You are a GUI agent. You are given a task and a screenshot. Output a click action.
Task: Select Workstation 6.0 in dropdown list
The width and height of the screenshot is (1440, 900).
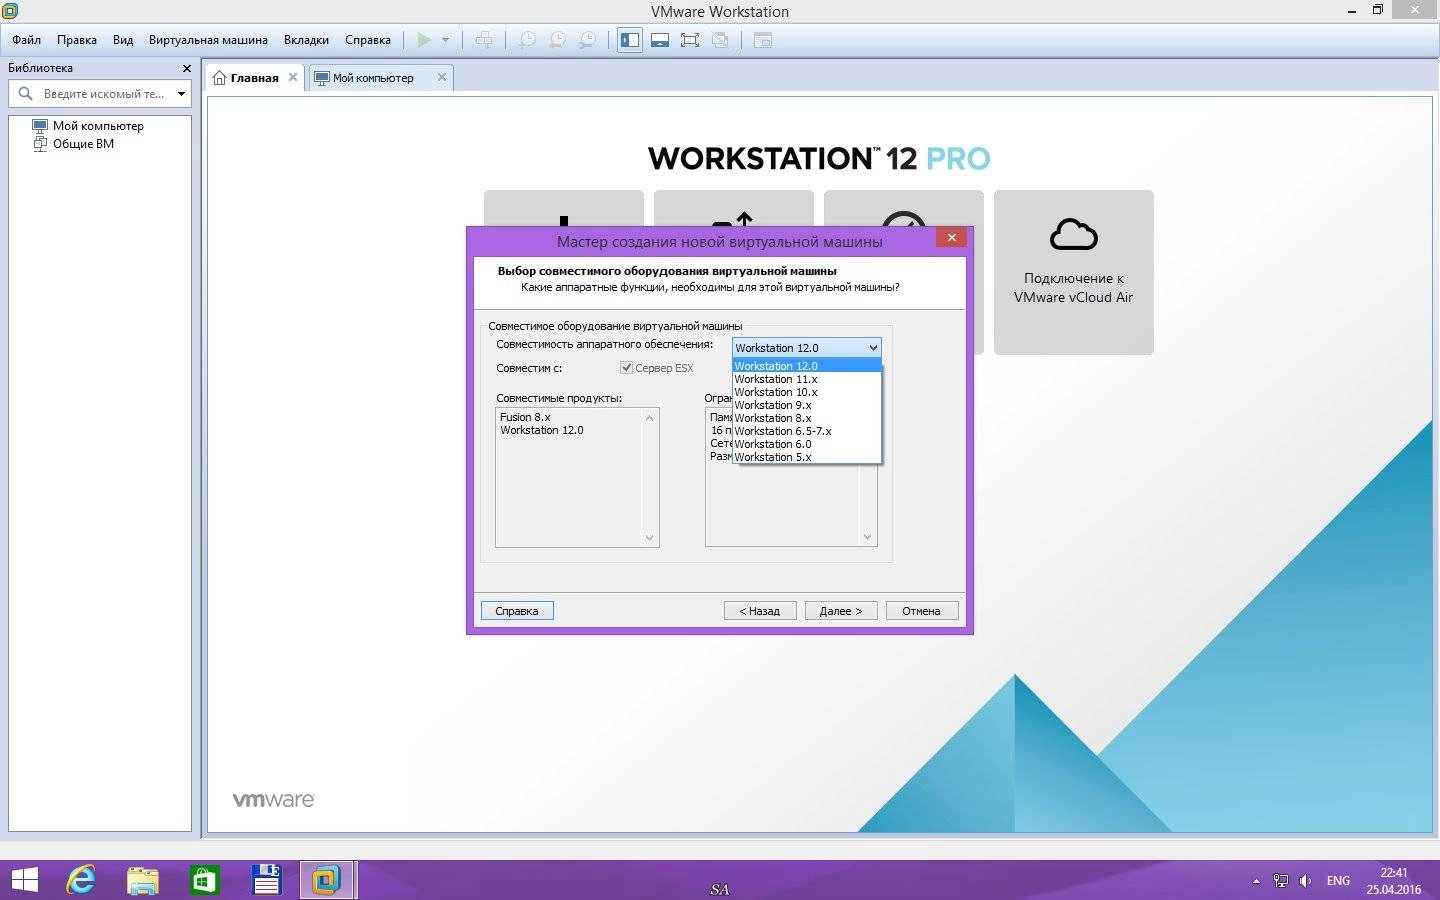(x=806, y=444)
